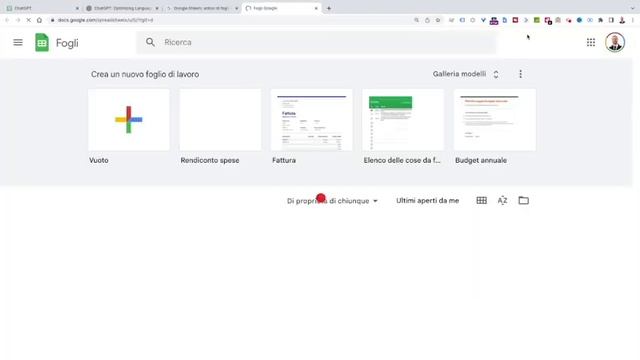Open the account profile avatar
640x360 pixels.
tap(615, 42)
